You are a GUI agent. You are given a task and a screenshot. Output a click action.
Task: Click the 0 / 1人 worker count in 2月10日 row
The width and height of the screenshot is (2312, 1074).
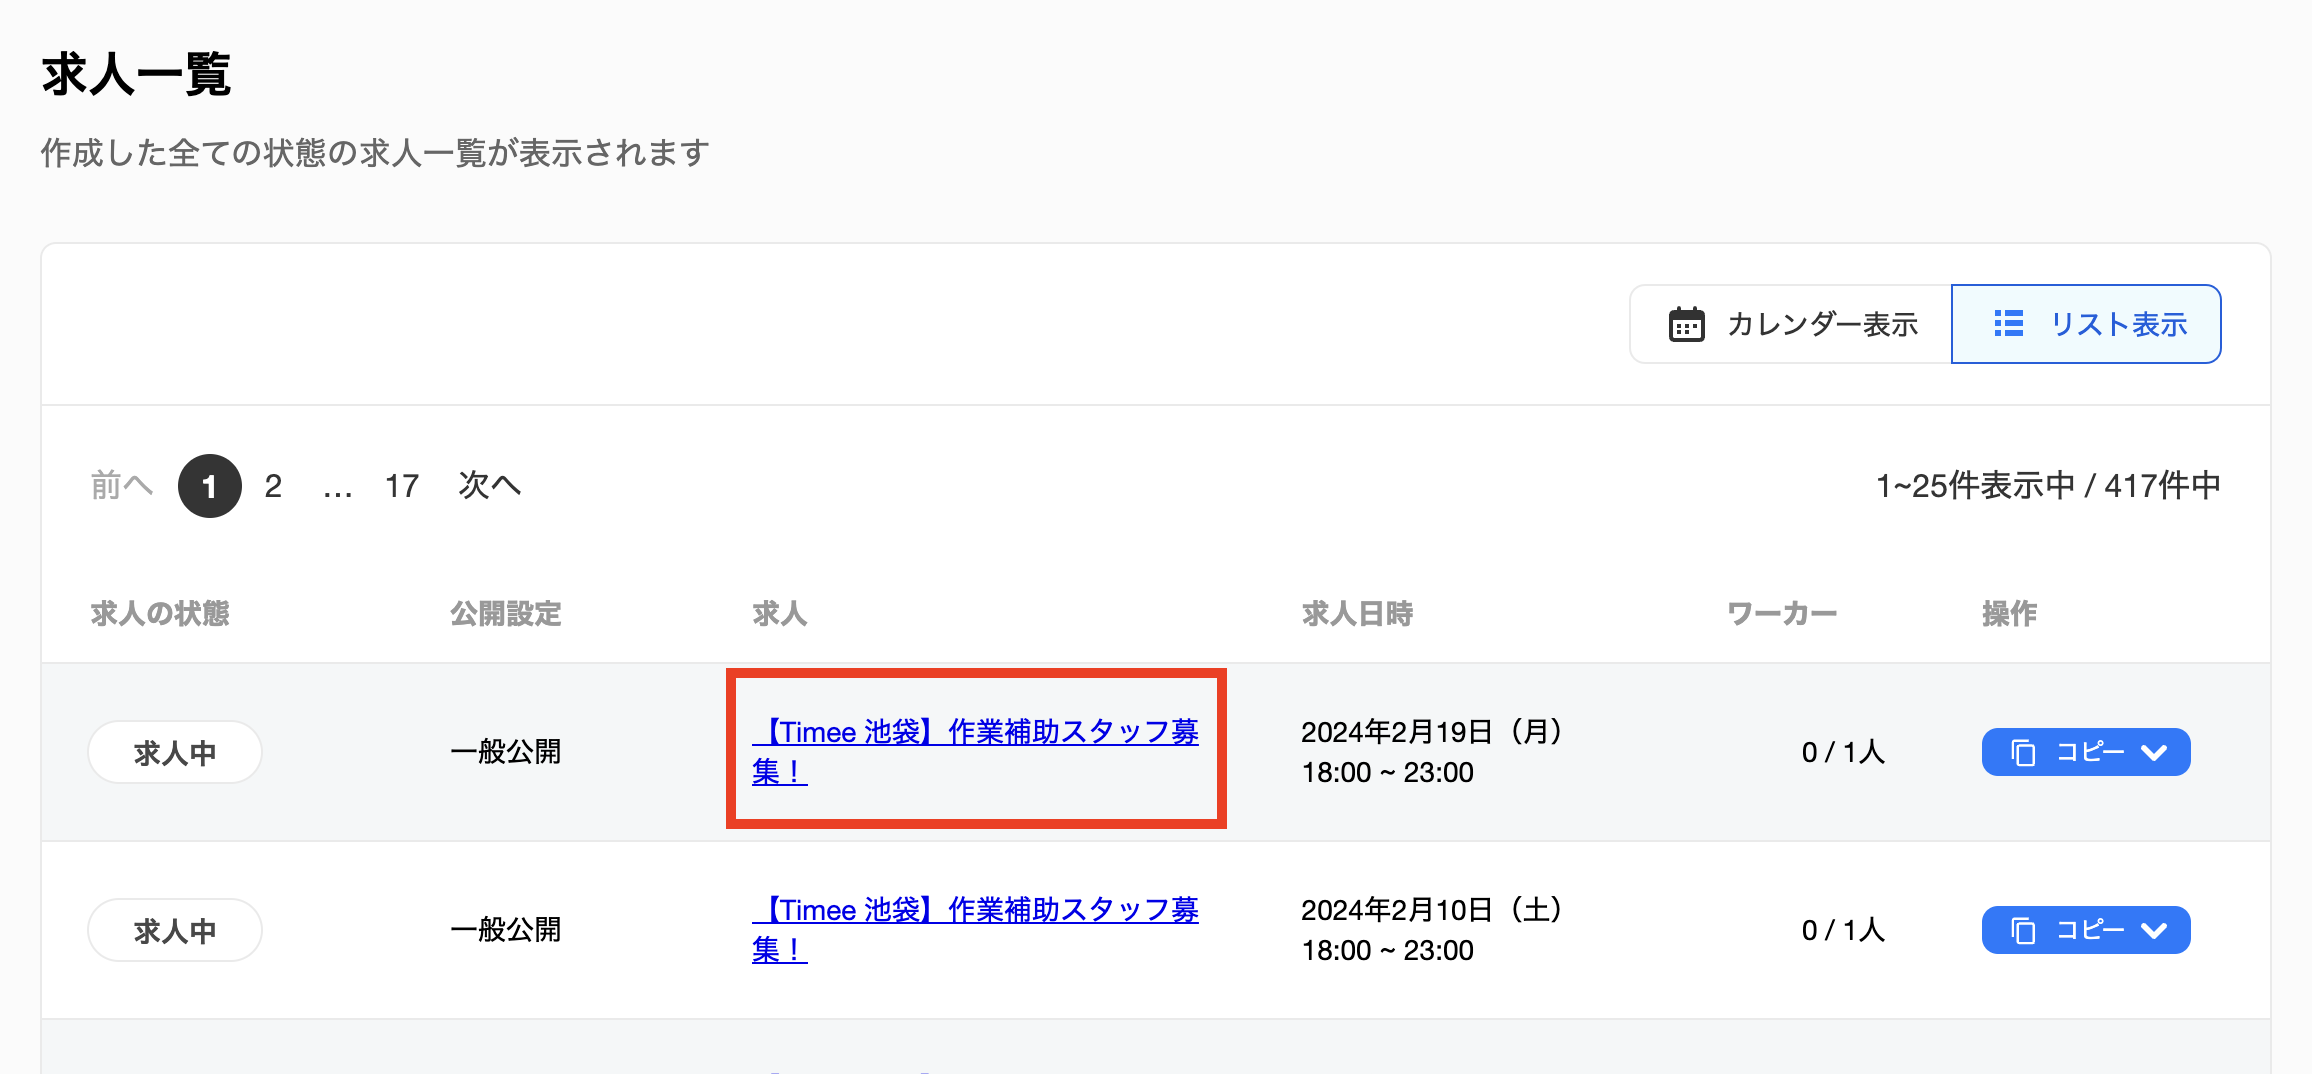pyautogui.click(x=1843, y=930)
